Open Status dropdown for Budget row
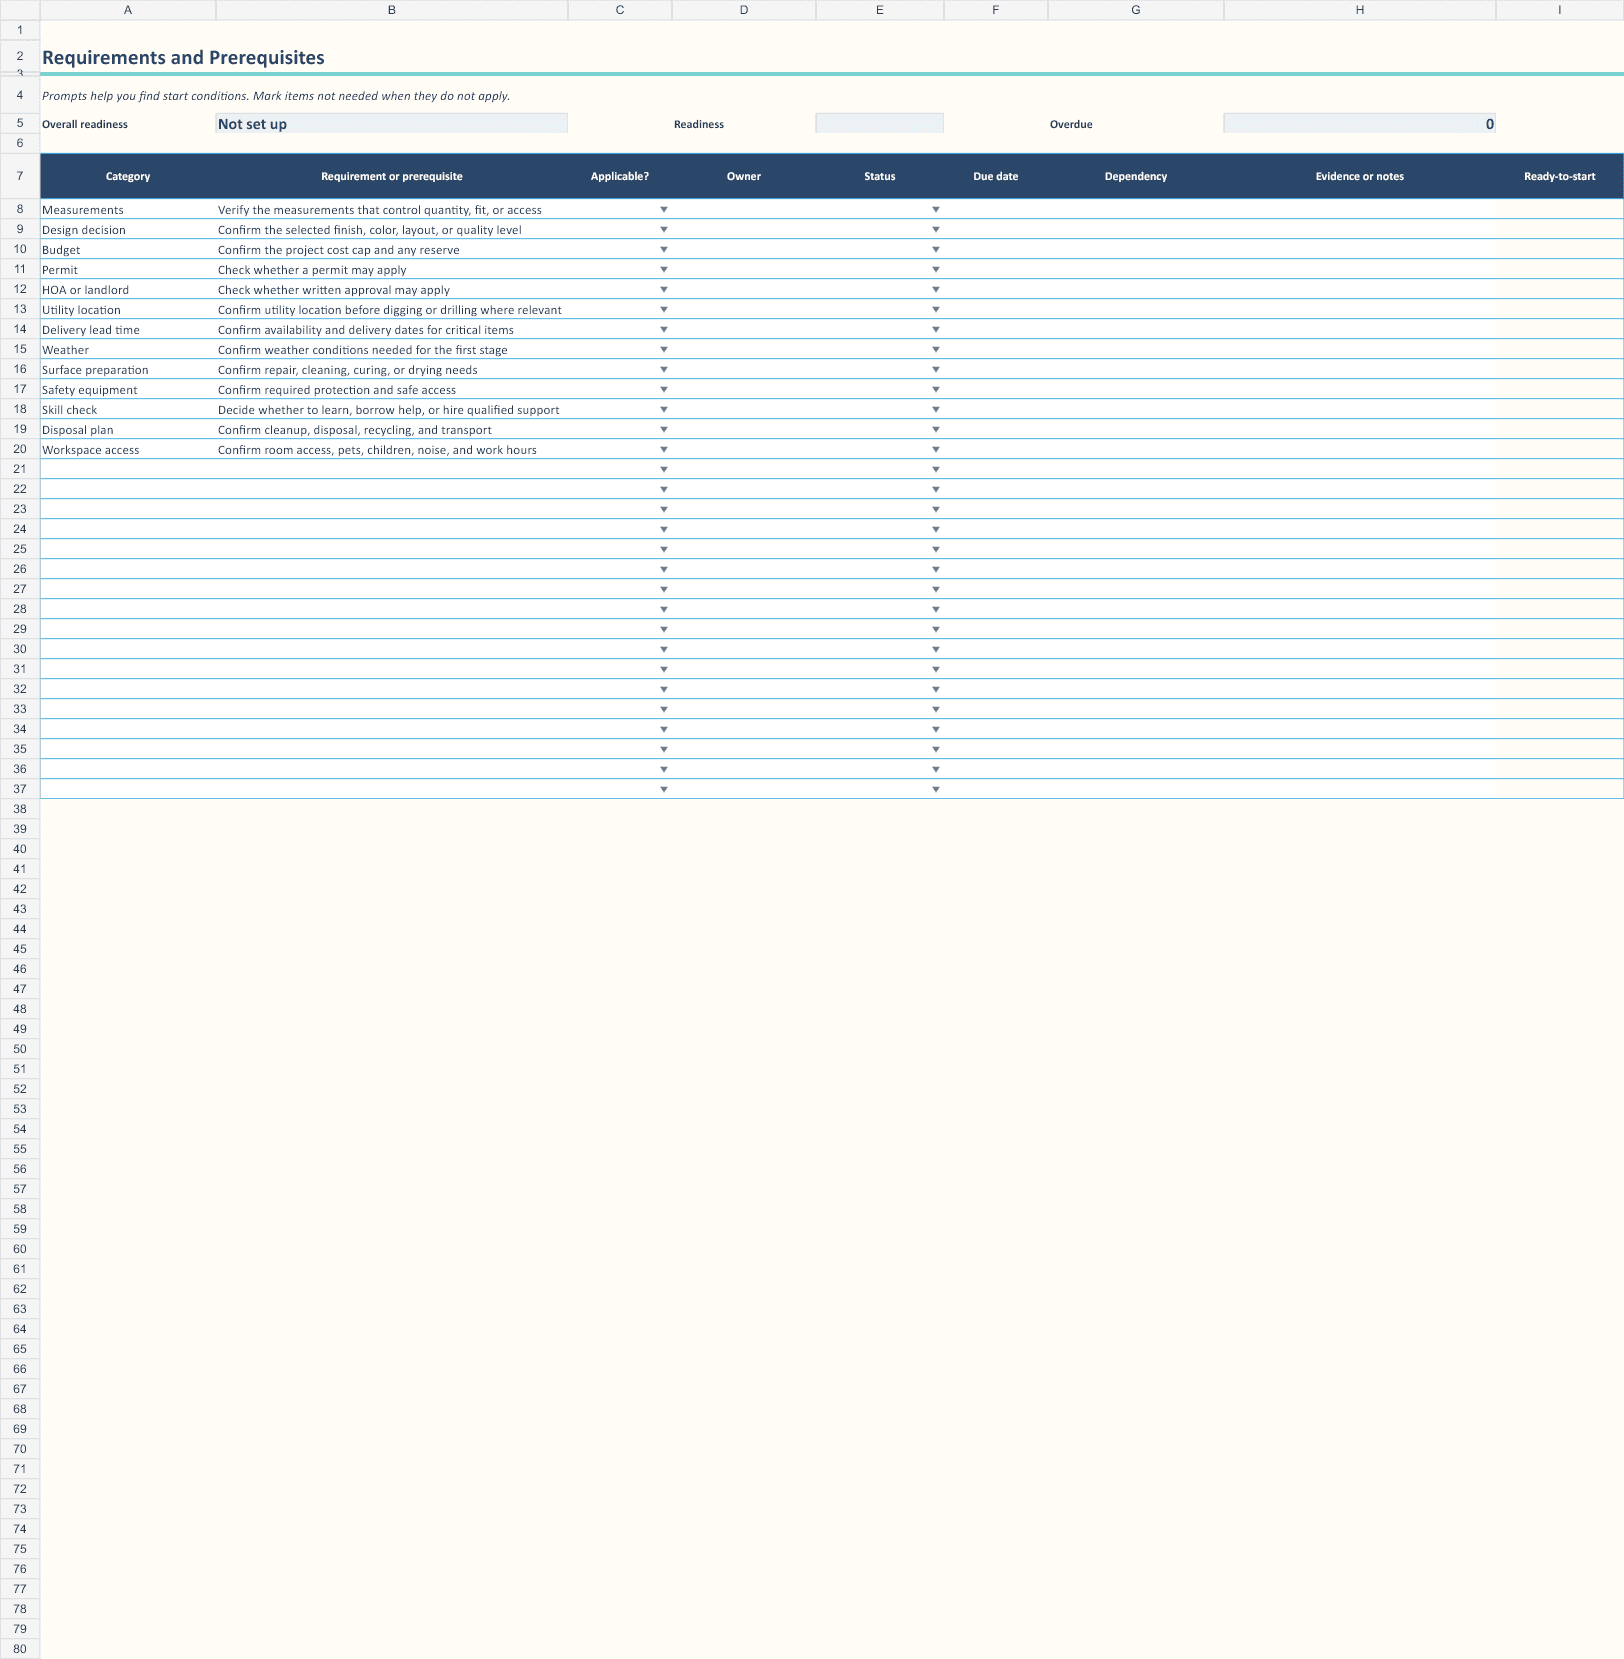The image size is (1624, 1659). coord(935,250)
